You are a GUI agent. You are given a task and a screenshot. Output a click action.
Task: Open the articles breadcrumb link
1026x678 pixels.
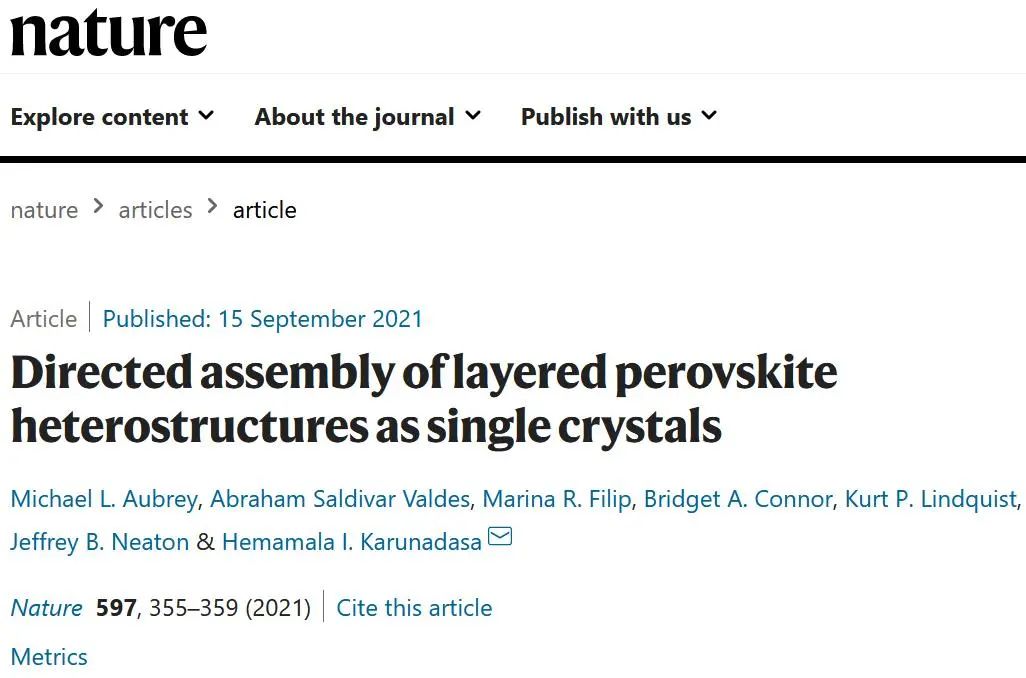pyautogui.click(x=156, y=210)
